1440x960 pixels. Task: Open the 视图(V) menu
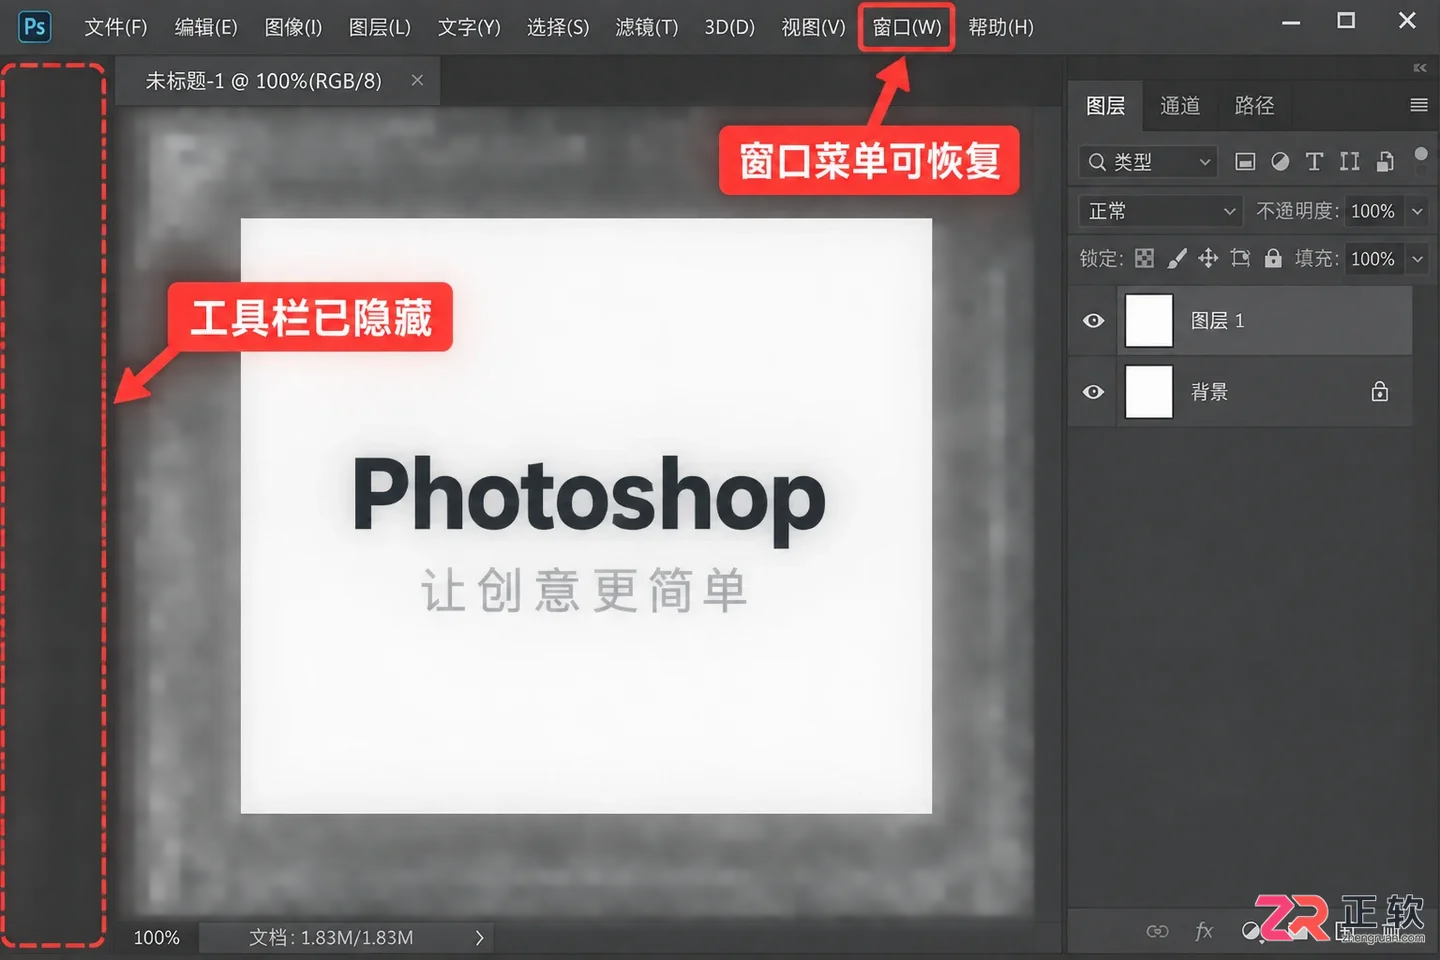(813, 27)
